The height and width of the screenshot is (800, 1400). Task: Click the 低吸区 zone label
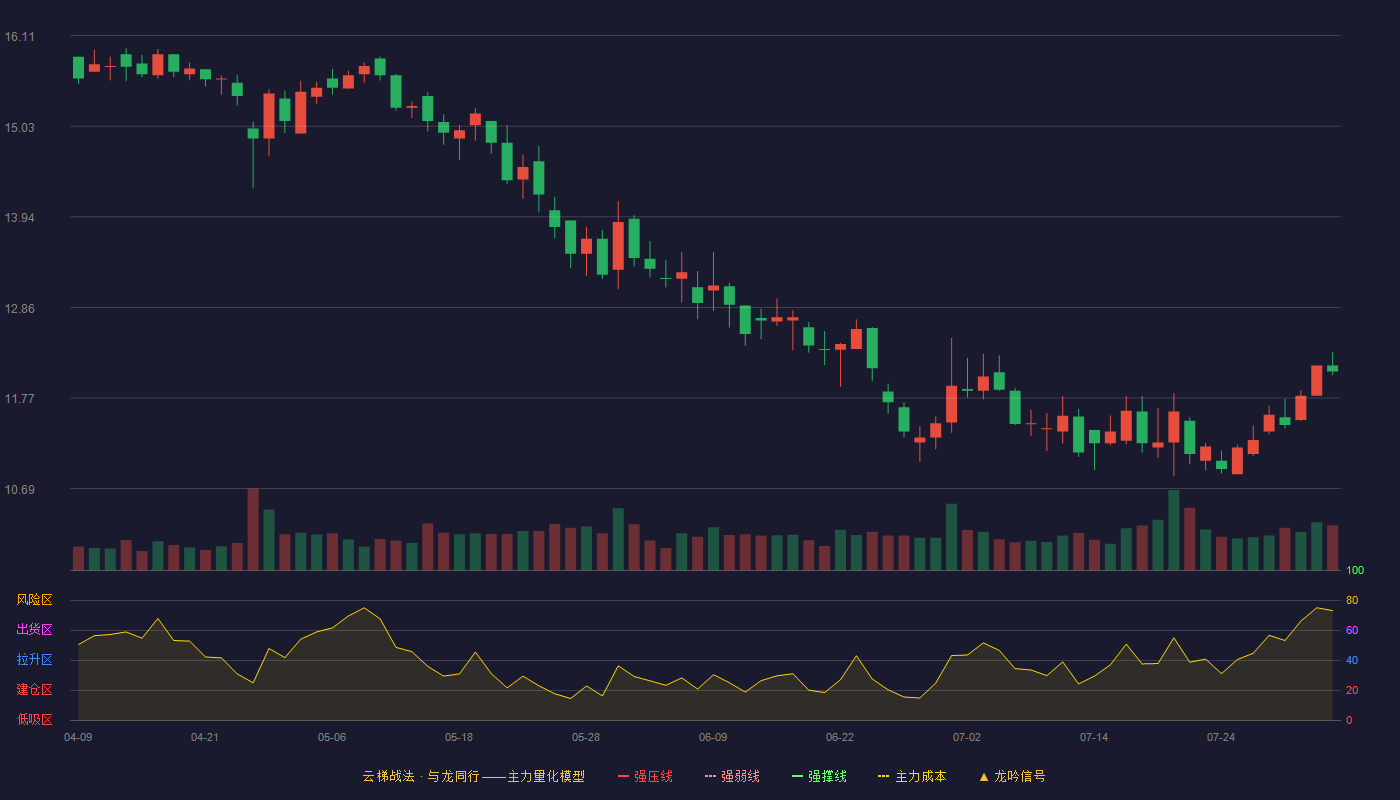pyautogui.click(x=34, y=719)
